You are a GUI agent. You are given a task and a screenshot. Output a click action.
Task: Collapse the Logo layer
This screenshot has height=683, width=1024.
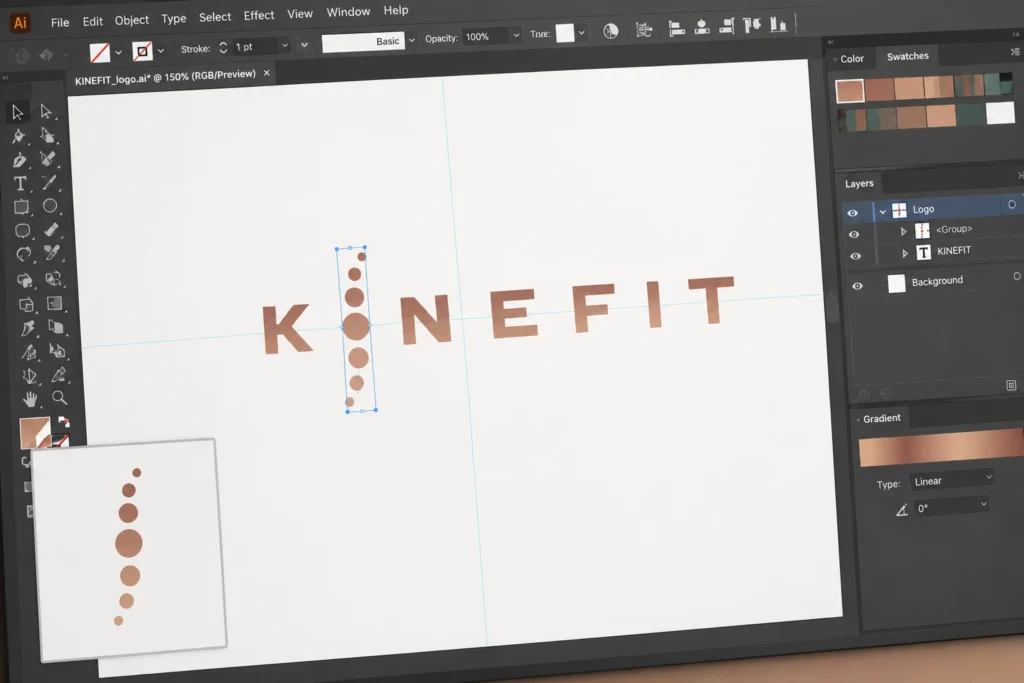tap(882, 212)
